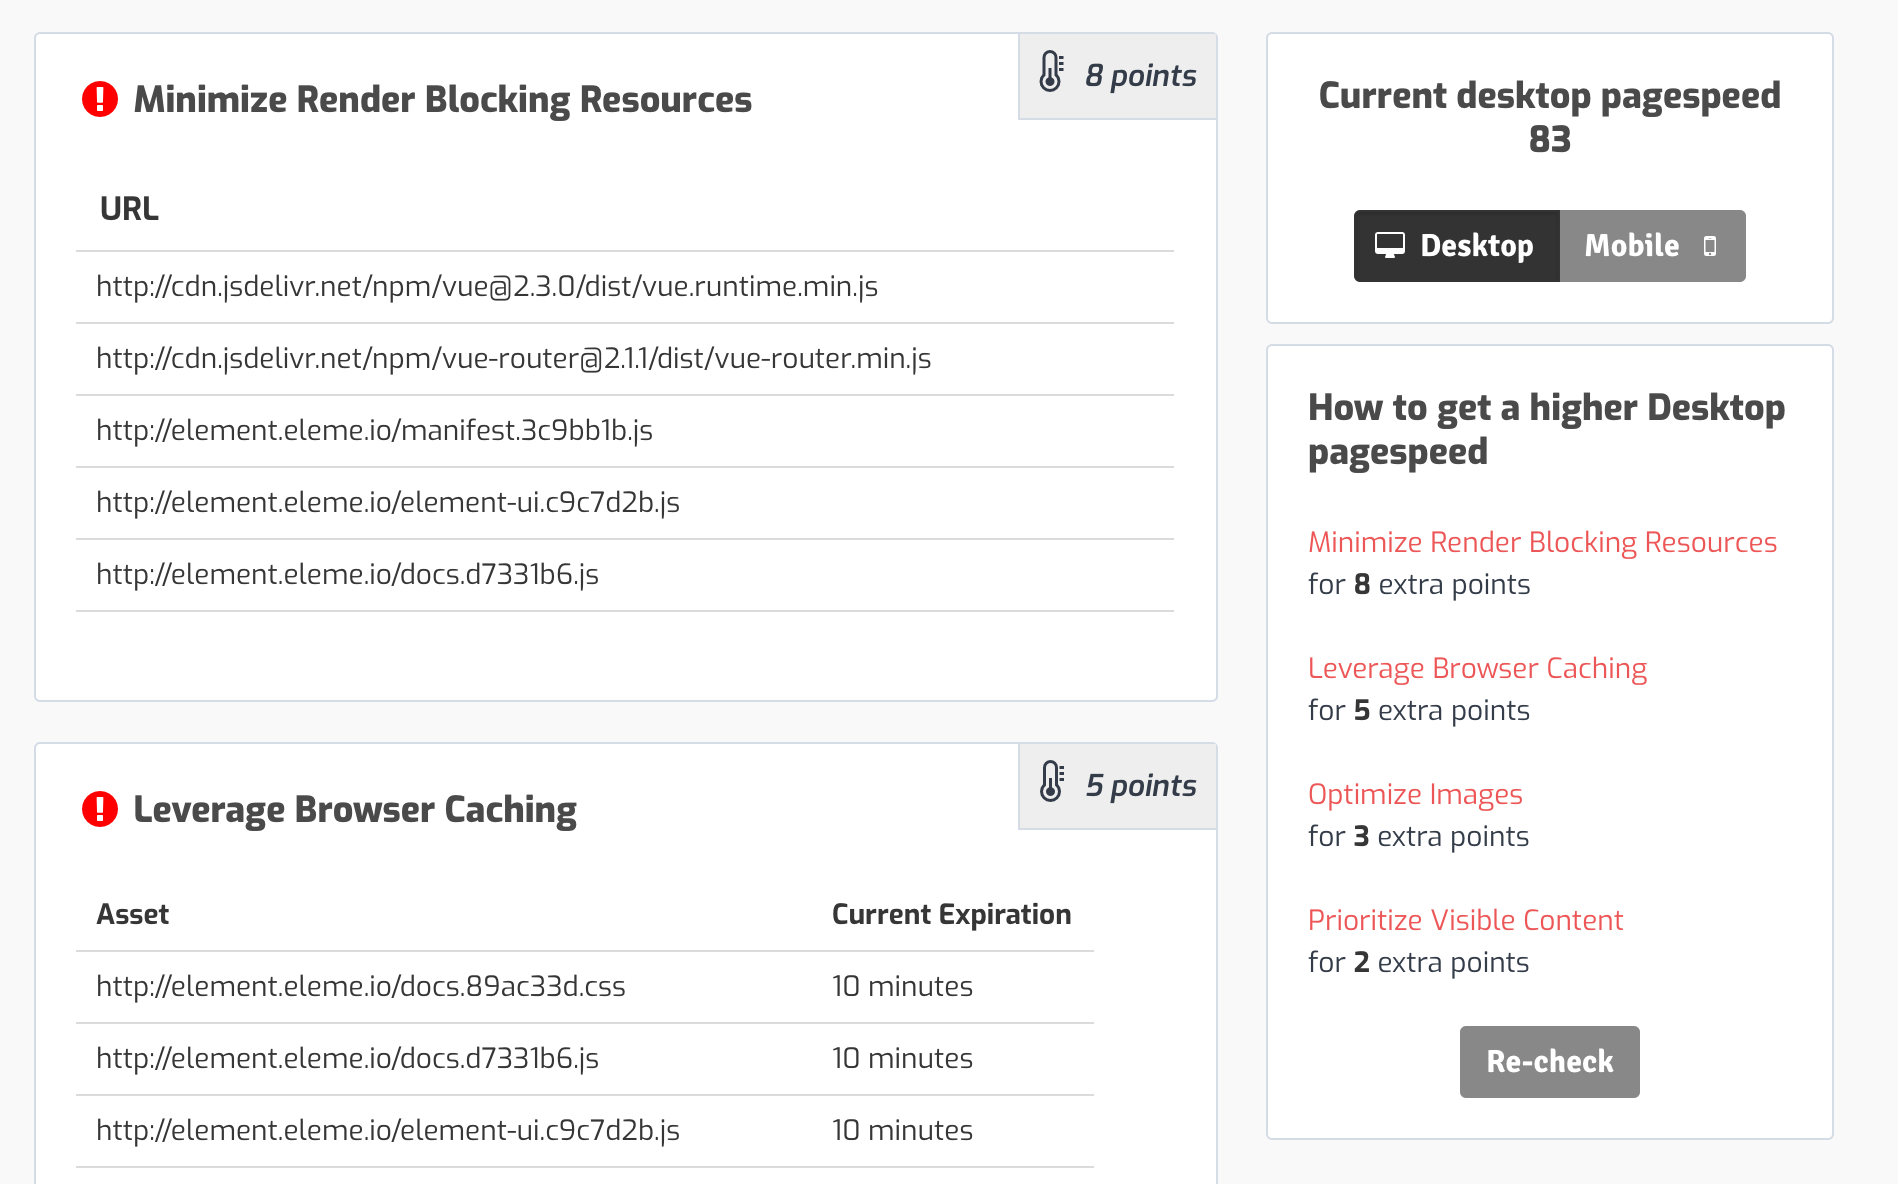Click the phone icon in Mobile toggle
1898x1184 pixels.
[x=1710, y=247]
